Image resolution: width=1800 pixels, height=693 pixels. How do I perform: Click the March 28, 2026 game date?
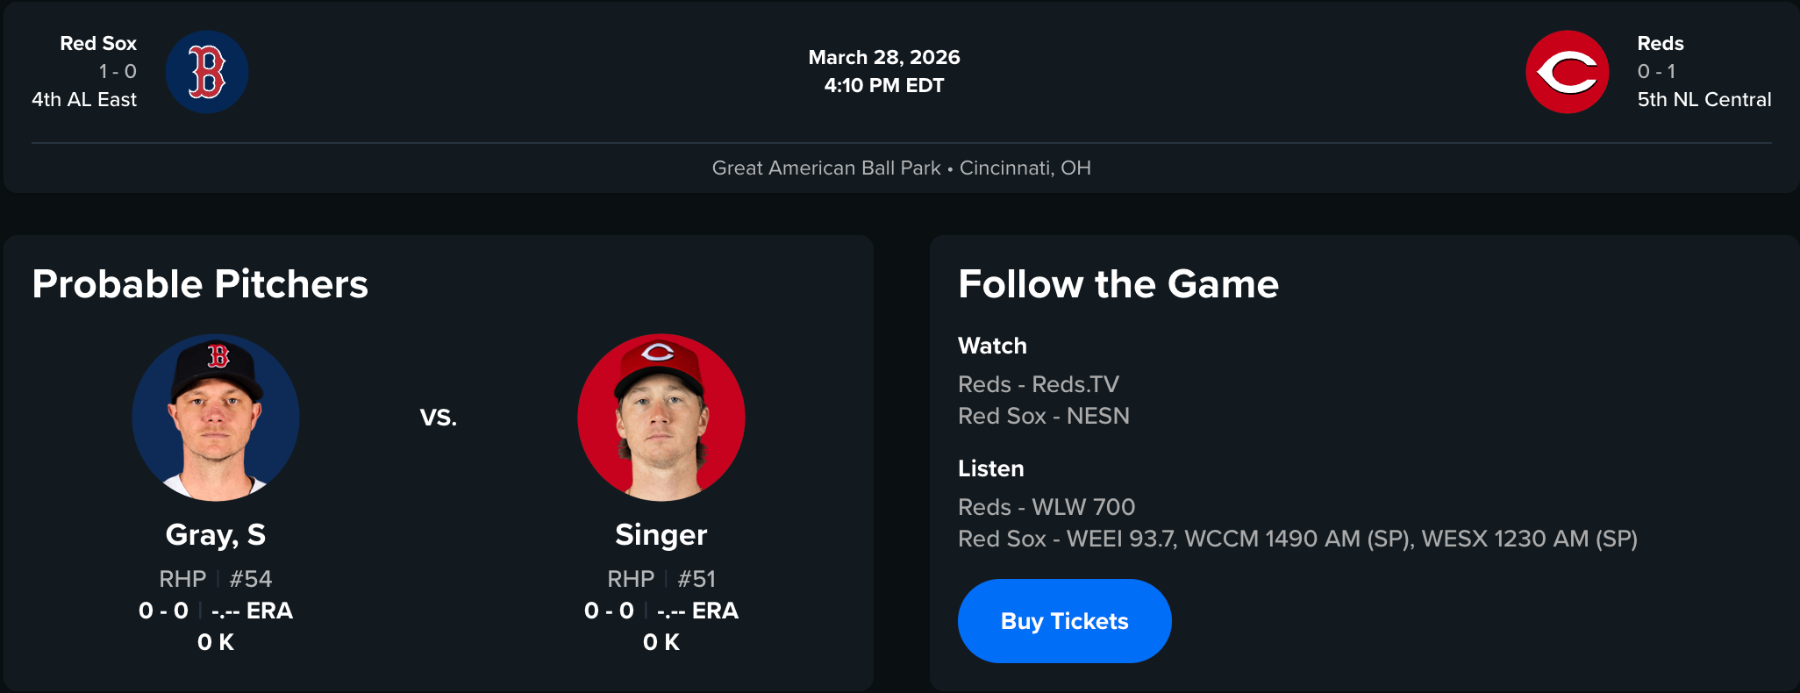[884, 57]
